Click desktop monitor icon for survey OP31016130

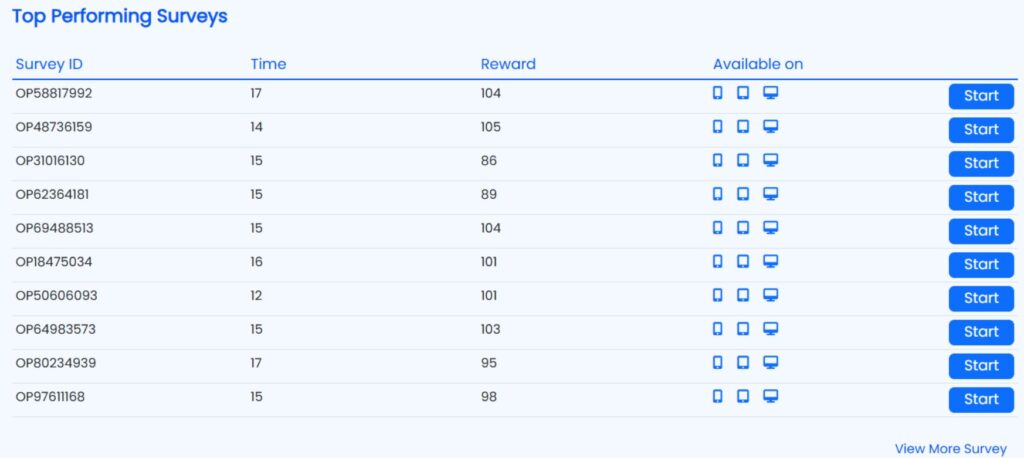pos(770,160)
